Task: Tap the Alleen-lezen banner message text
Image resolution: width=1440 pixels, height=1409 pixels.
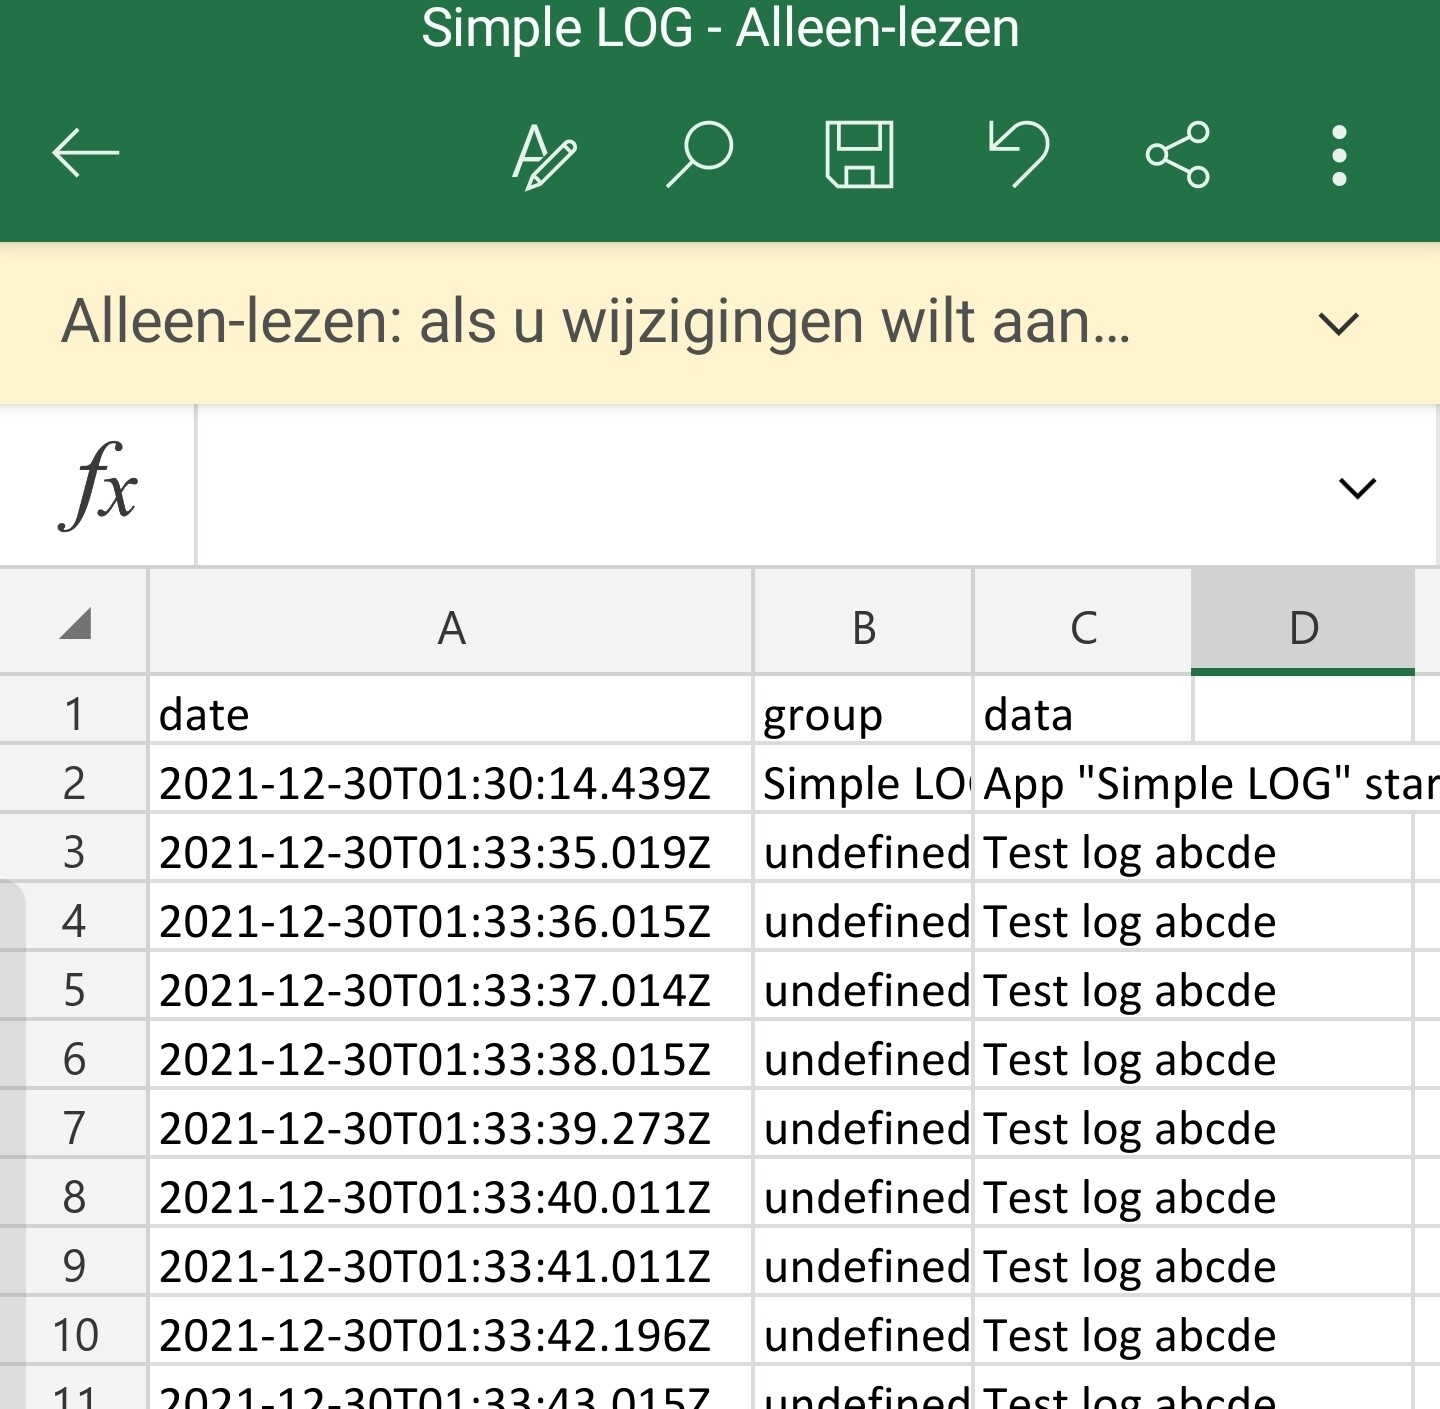Action: click(596, 323)
